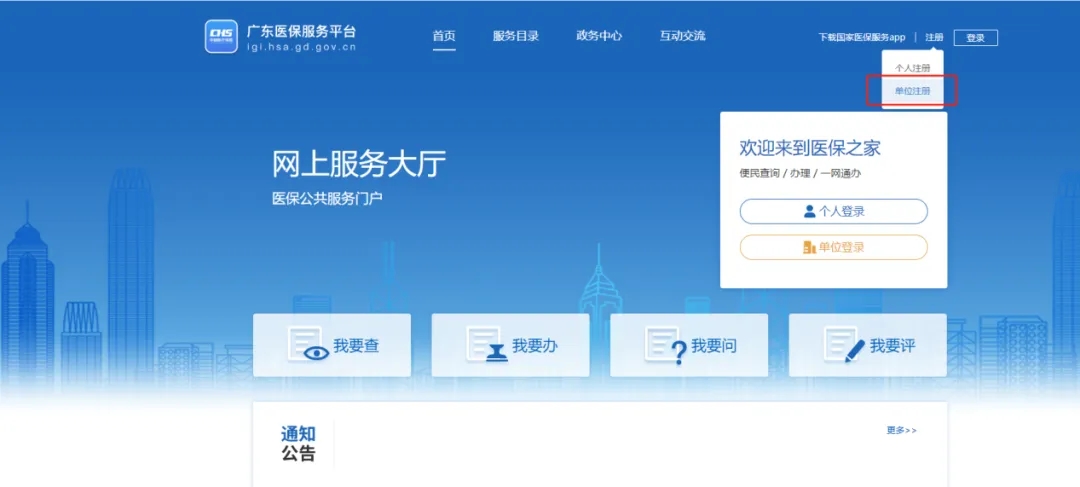The image size is (1080, 487).
Task: Click the CHS medical insurance logo icon
Action: [221, 36]
